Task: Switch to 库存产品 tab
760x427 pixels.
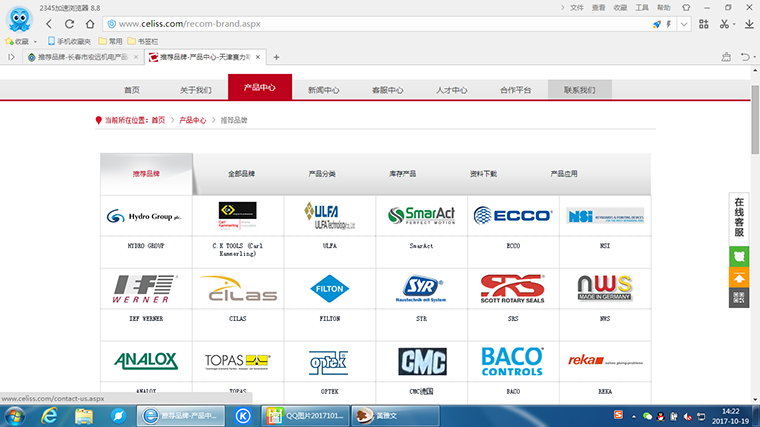Action: [x=402, y=174]
